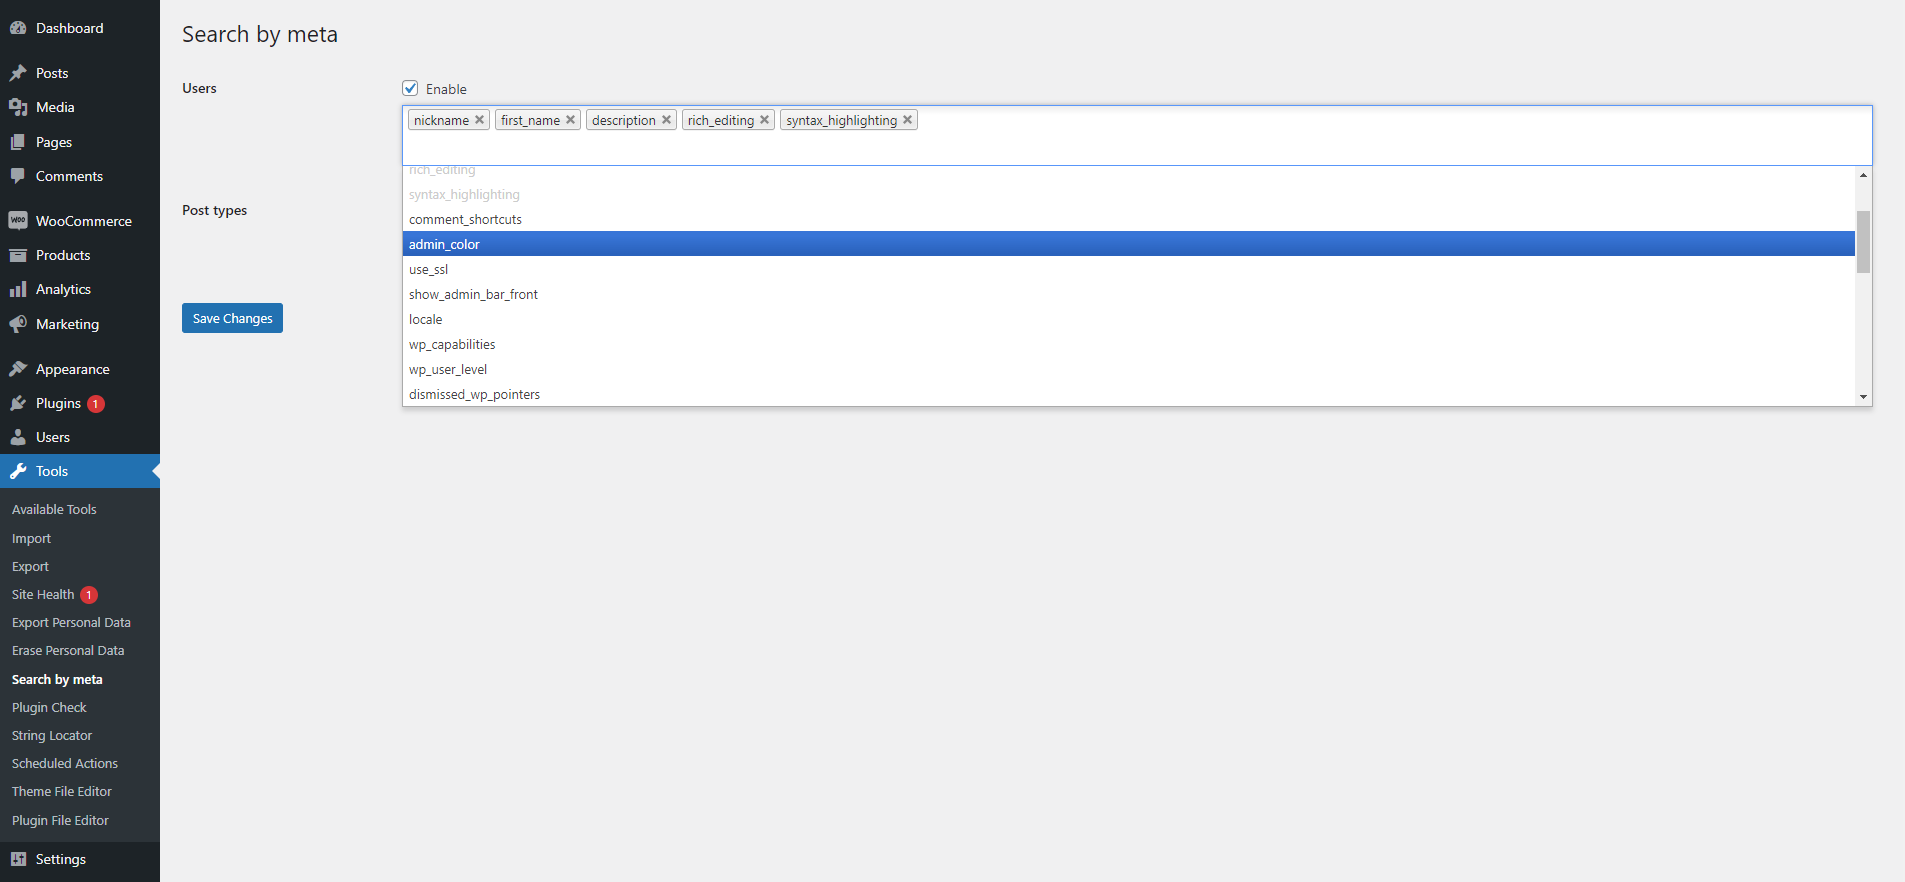This screenshot has height=882, width=1905.
Task: Uncheck the Users Enable checkbox
Action: [410, 88]
